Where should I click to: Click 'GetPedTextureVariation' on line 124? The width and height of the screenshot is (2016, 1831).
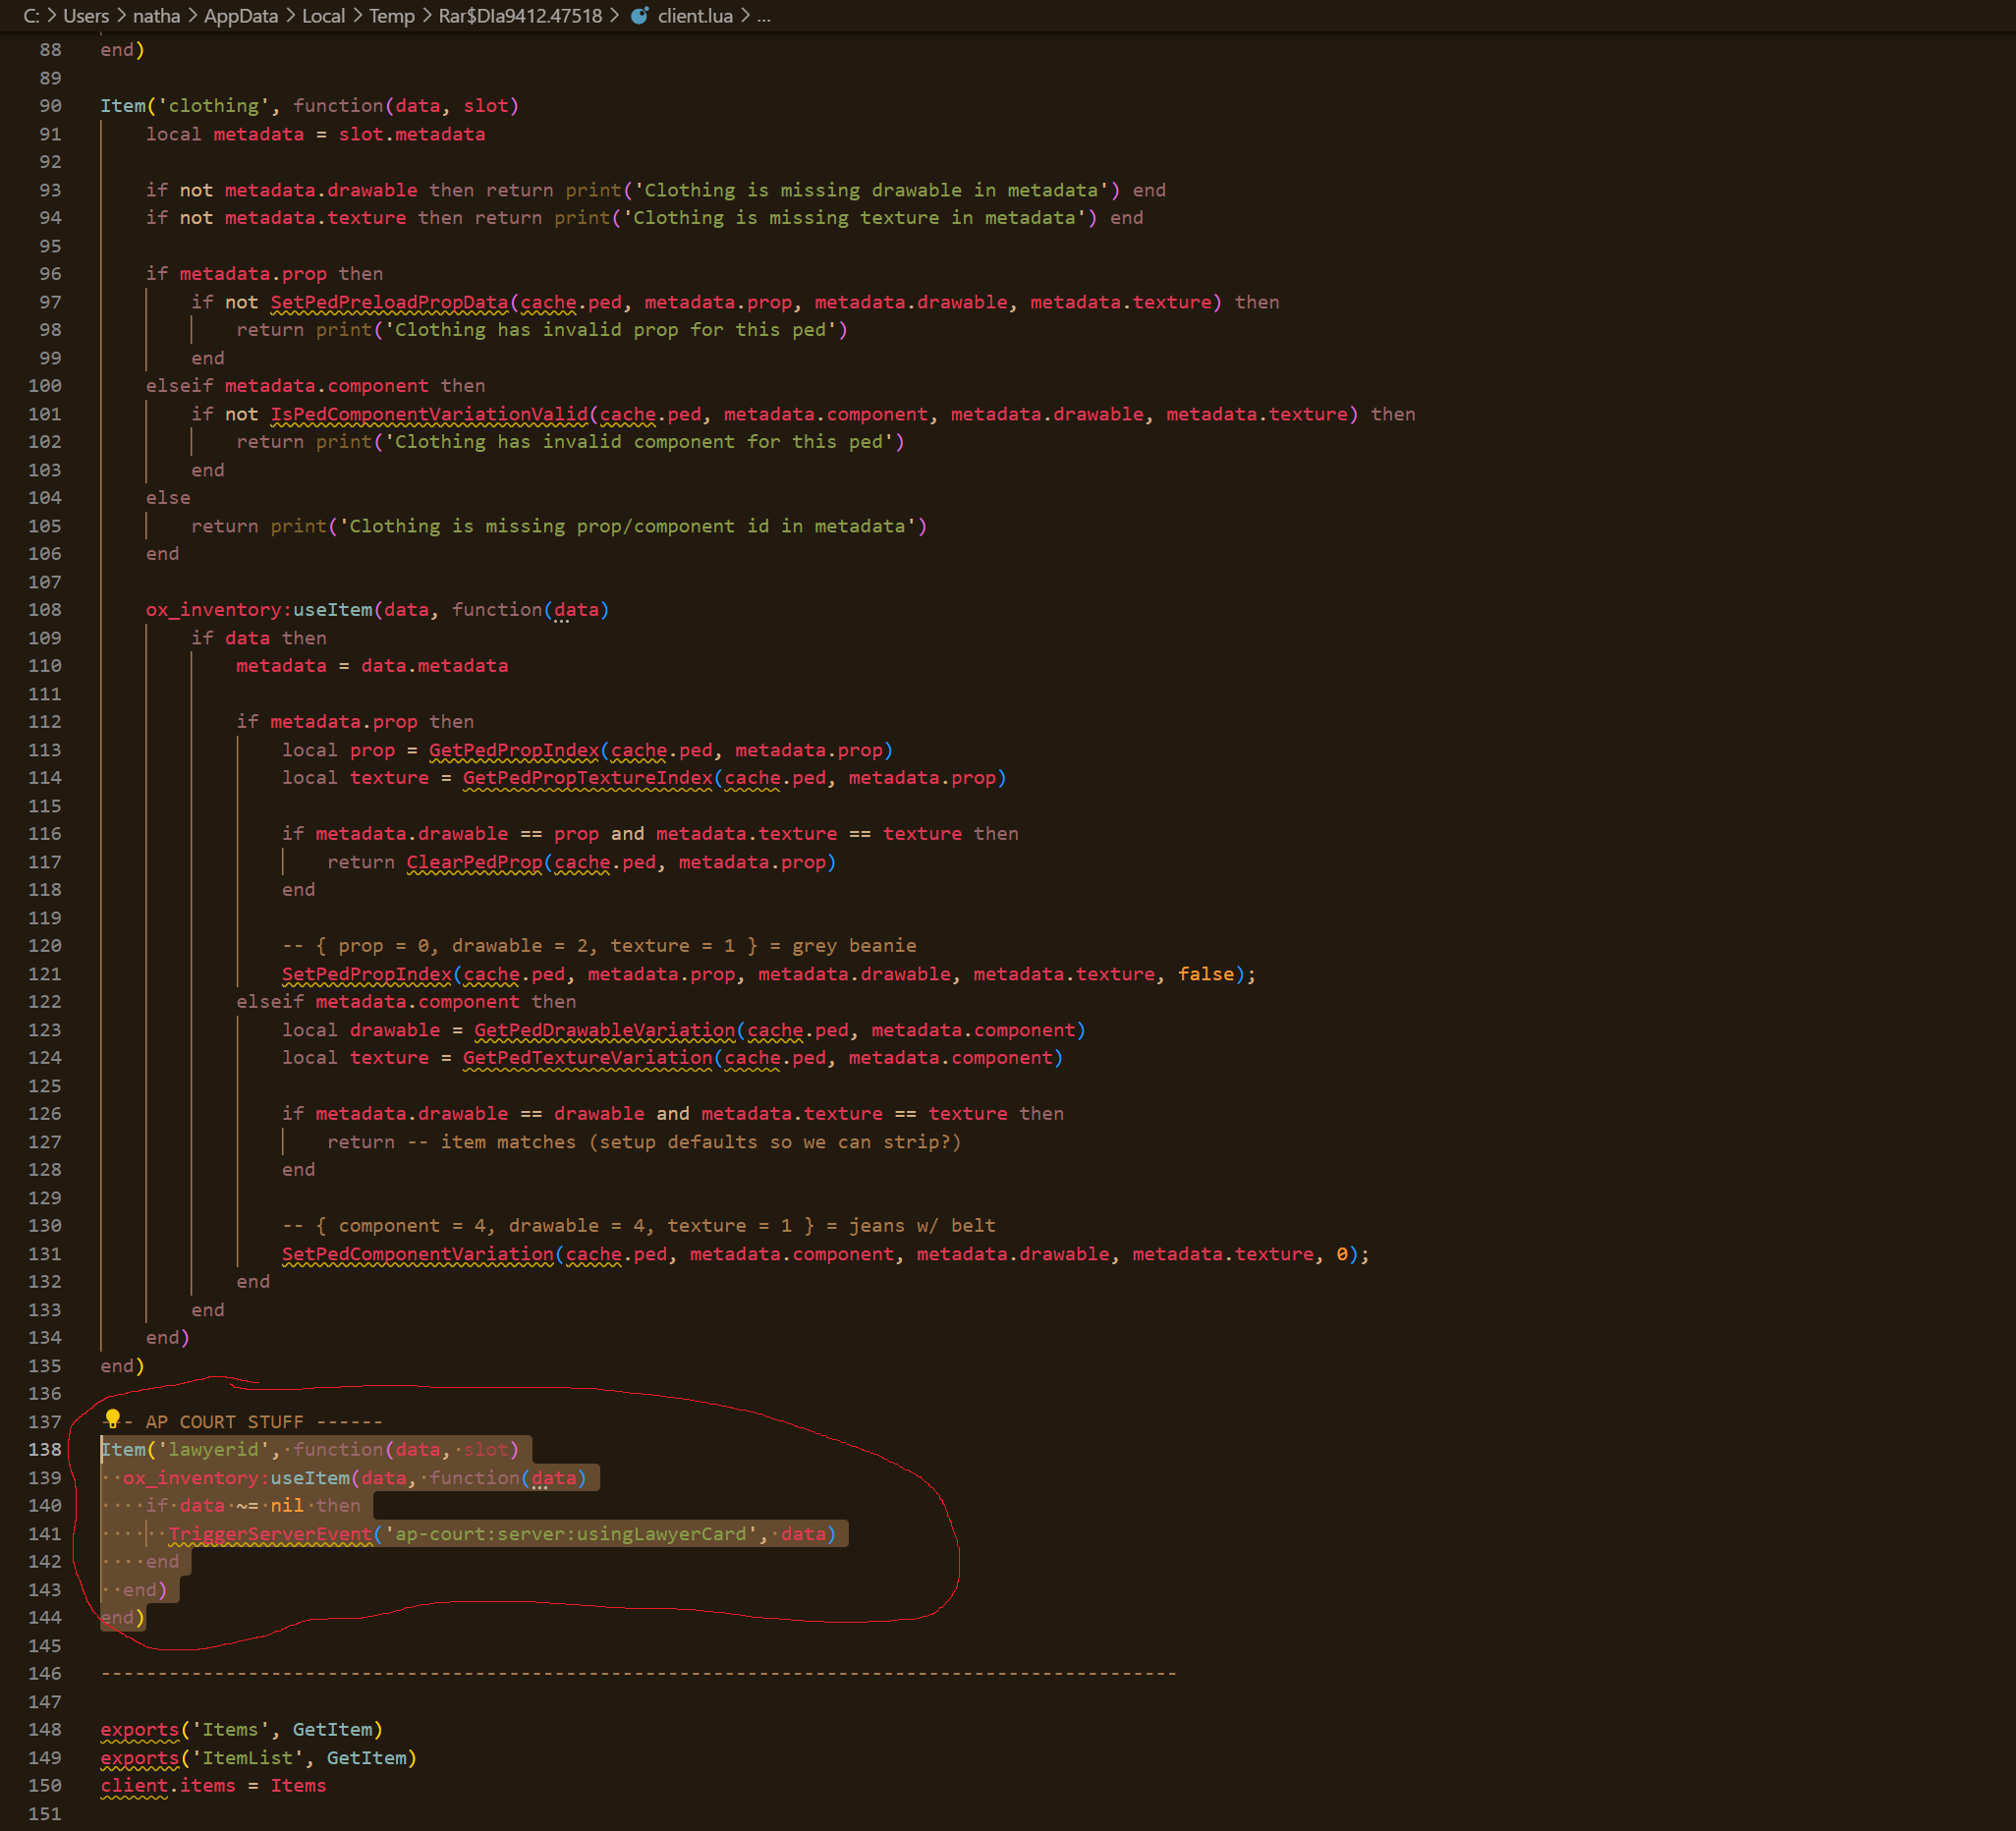pyautogui.click(x=588, y=1058)
